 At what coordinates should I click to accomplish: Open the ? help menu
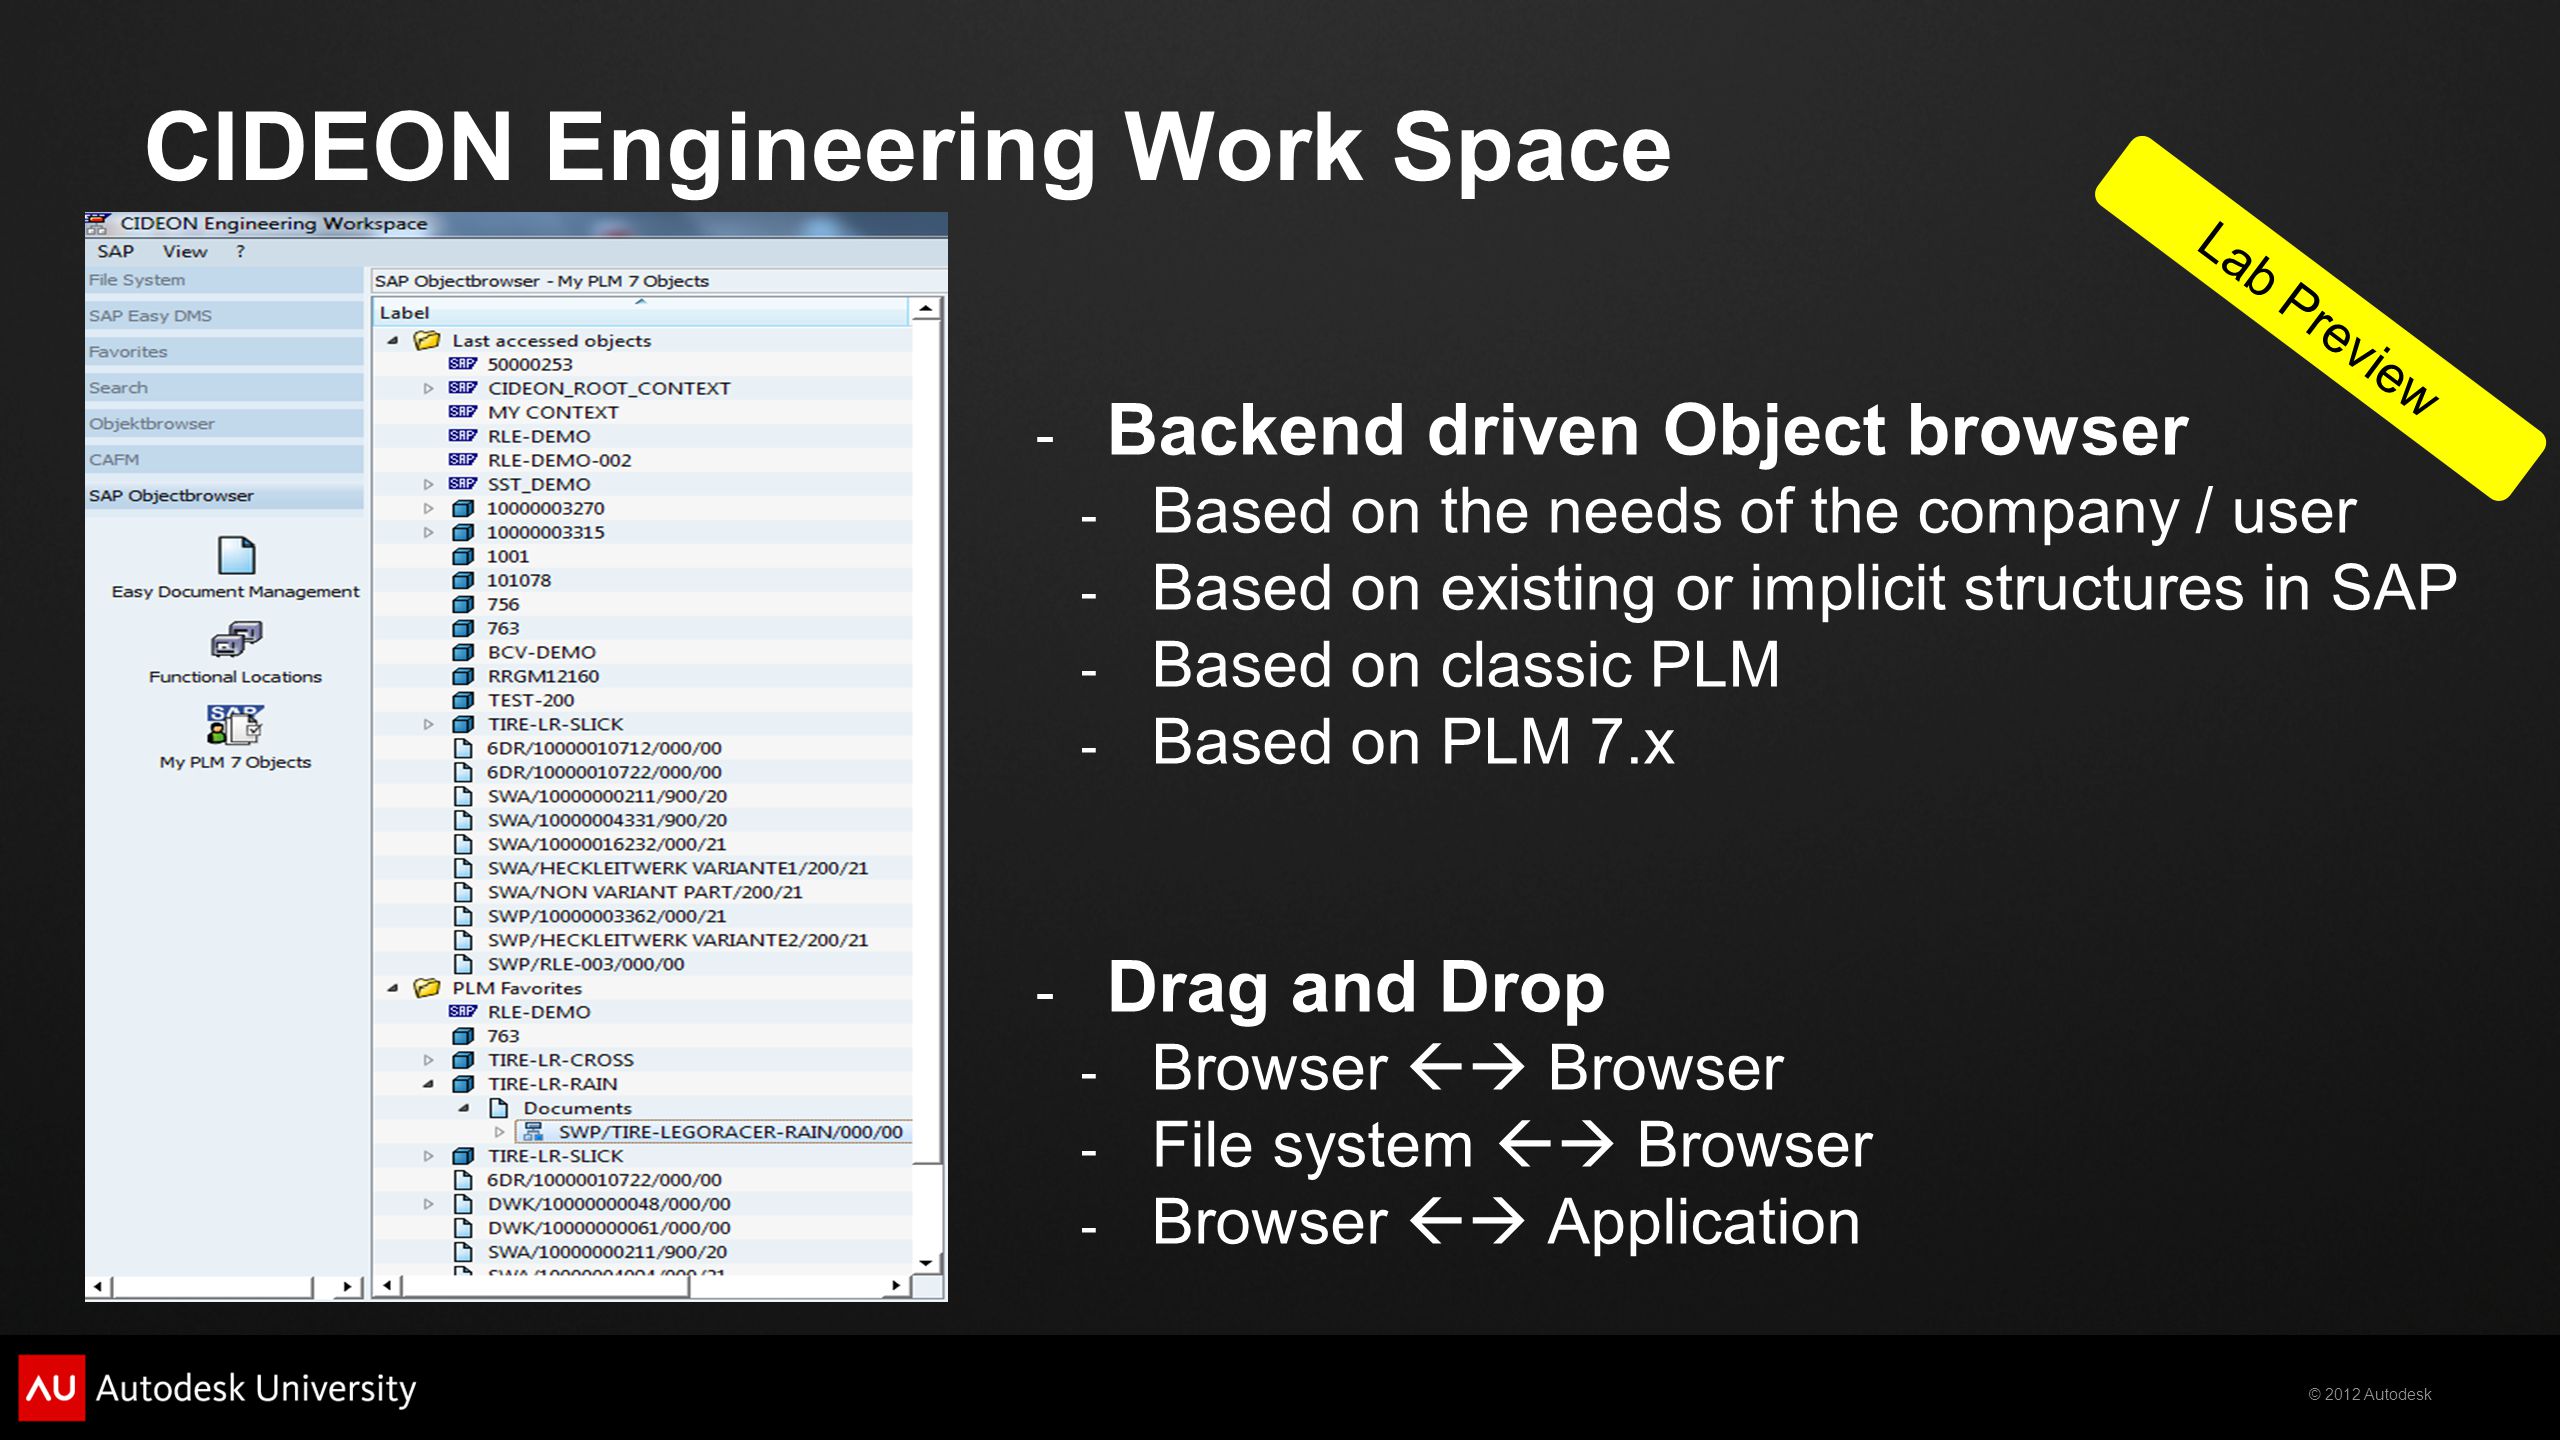coord(240,252)
